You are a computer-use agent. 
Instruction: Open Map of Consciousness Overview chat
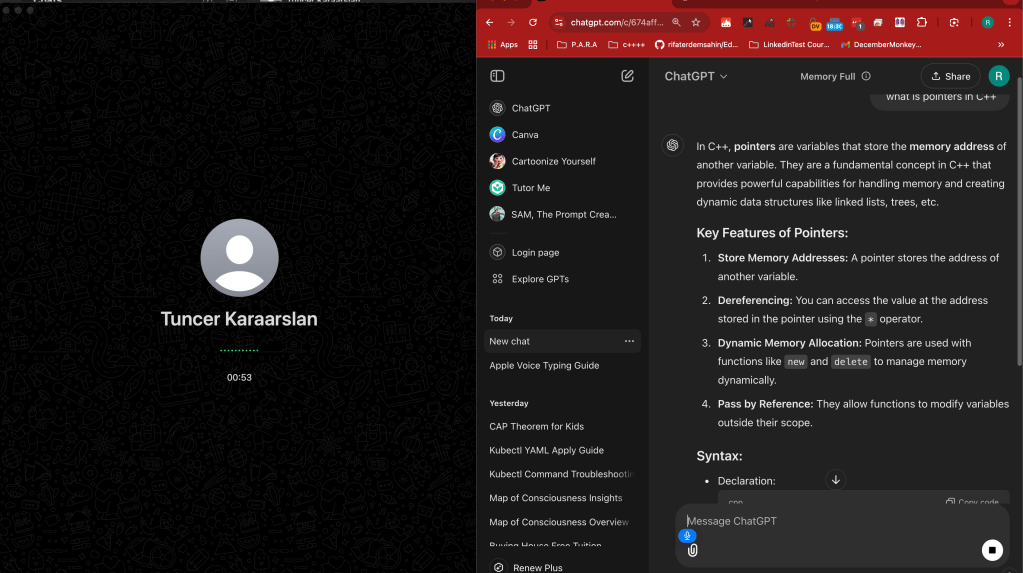point(561,522)
